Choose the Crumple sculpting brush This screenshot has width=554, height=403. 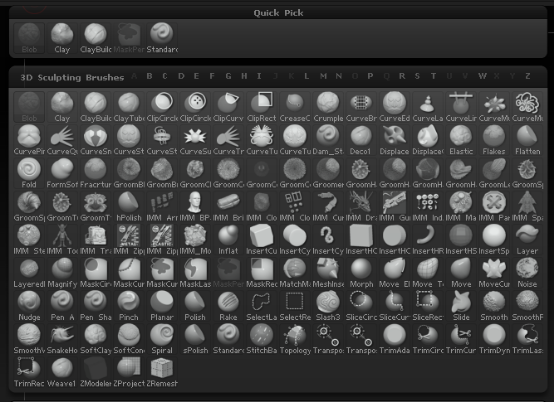(x=328, y=107)
